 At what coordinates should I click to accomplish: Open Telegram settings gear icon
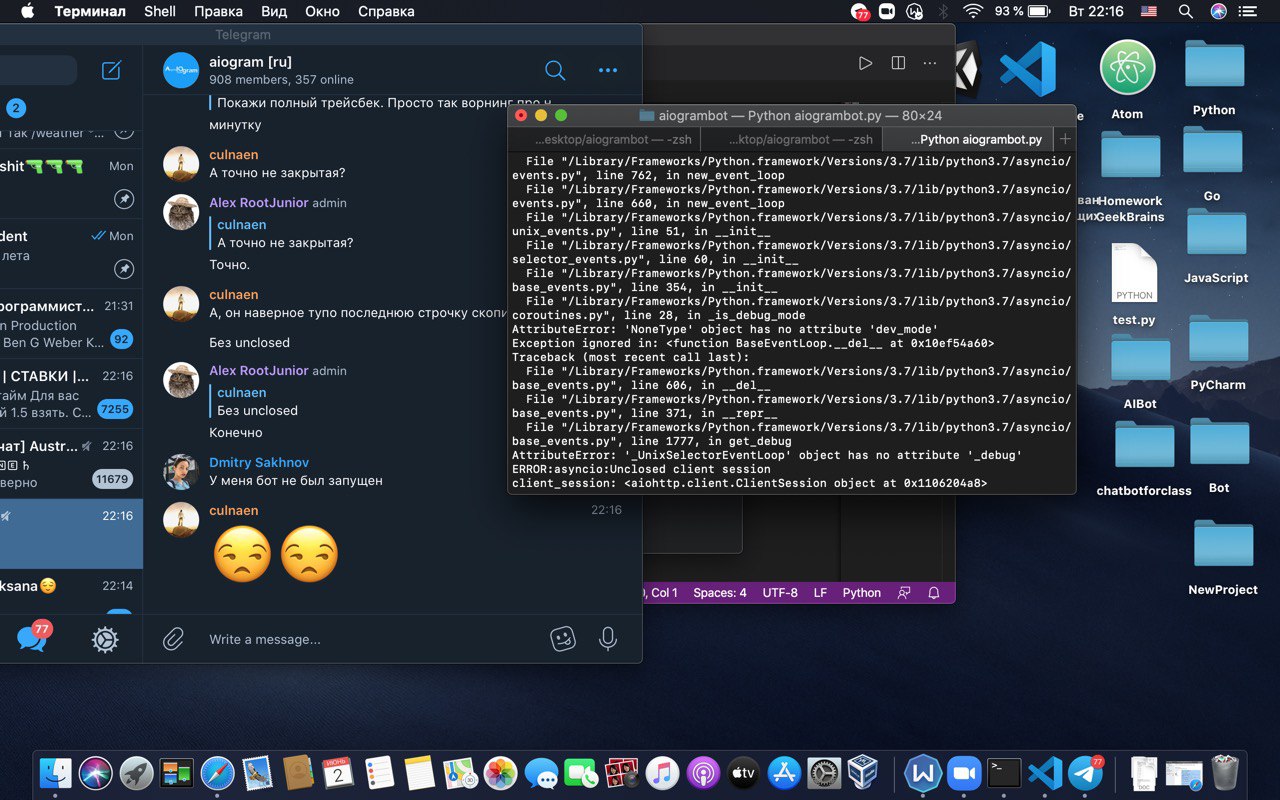click(105, 640)
